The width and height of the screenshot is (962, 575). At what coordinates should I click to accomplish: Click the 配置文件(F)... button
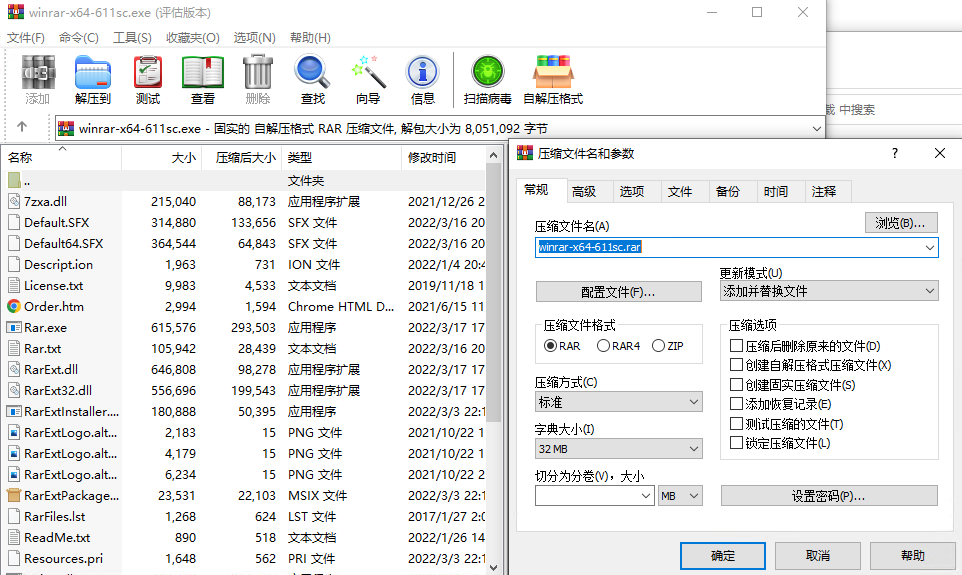[618, 291]
